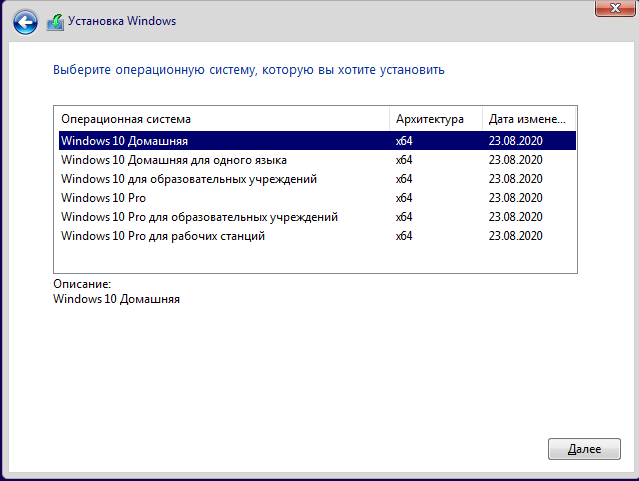Viewport: 639px width, 481px height.
Task: Click the blue back arrow button
Action: pos(25,22)
